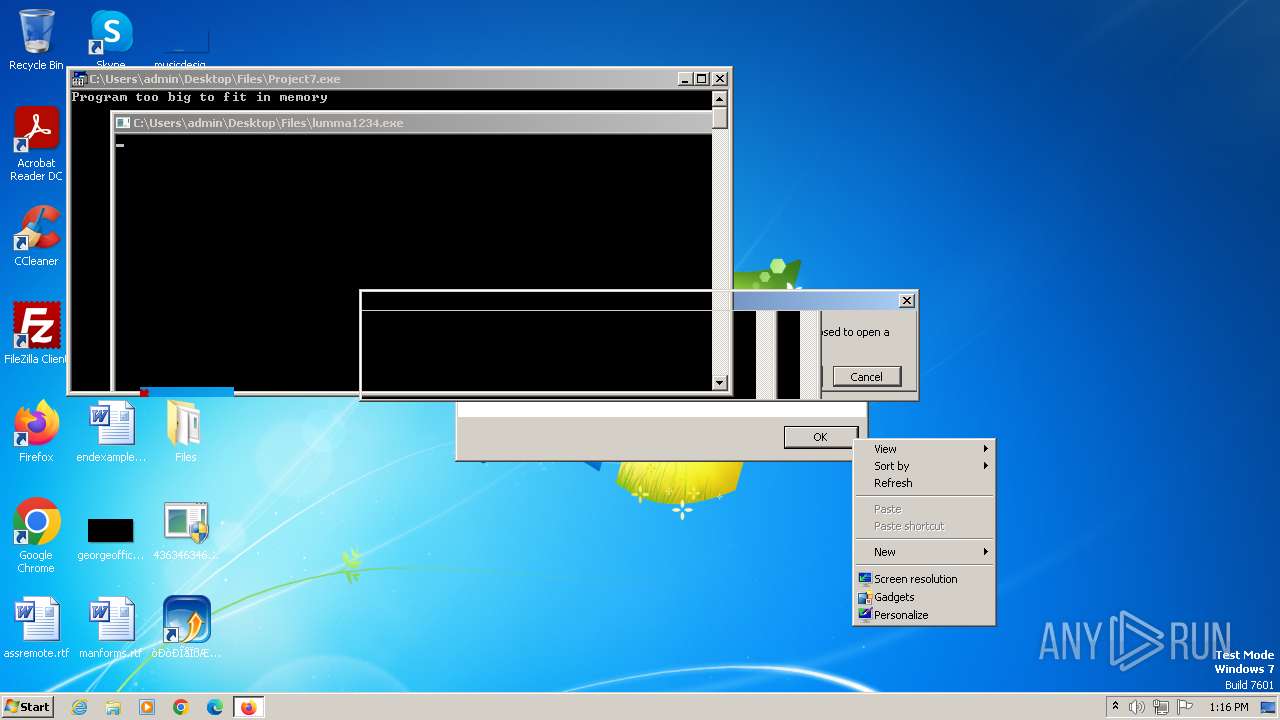Image resolution: width=1280 pixels, height=720 pixels.
Task: Open Windows Media Player taskbar icon
Action: pyautogui.click(x=147, y=707)
